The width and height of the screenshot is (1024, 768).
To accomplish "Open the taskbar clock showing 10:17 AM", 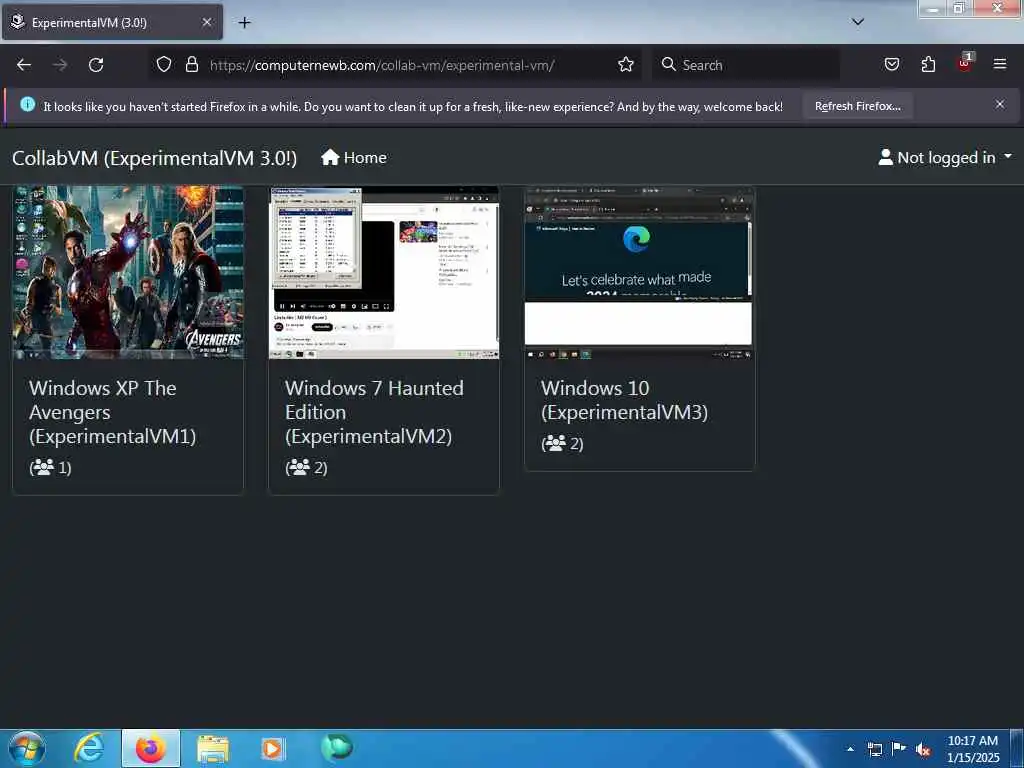I will [x=973, y=749].
